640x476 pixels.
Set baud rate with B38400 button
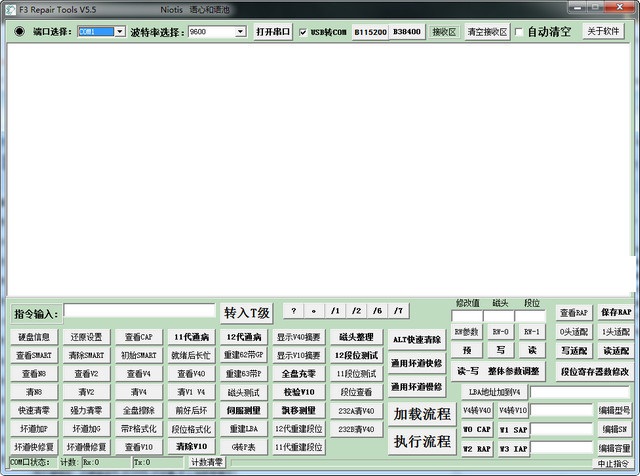(407, 32)
